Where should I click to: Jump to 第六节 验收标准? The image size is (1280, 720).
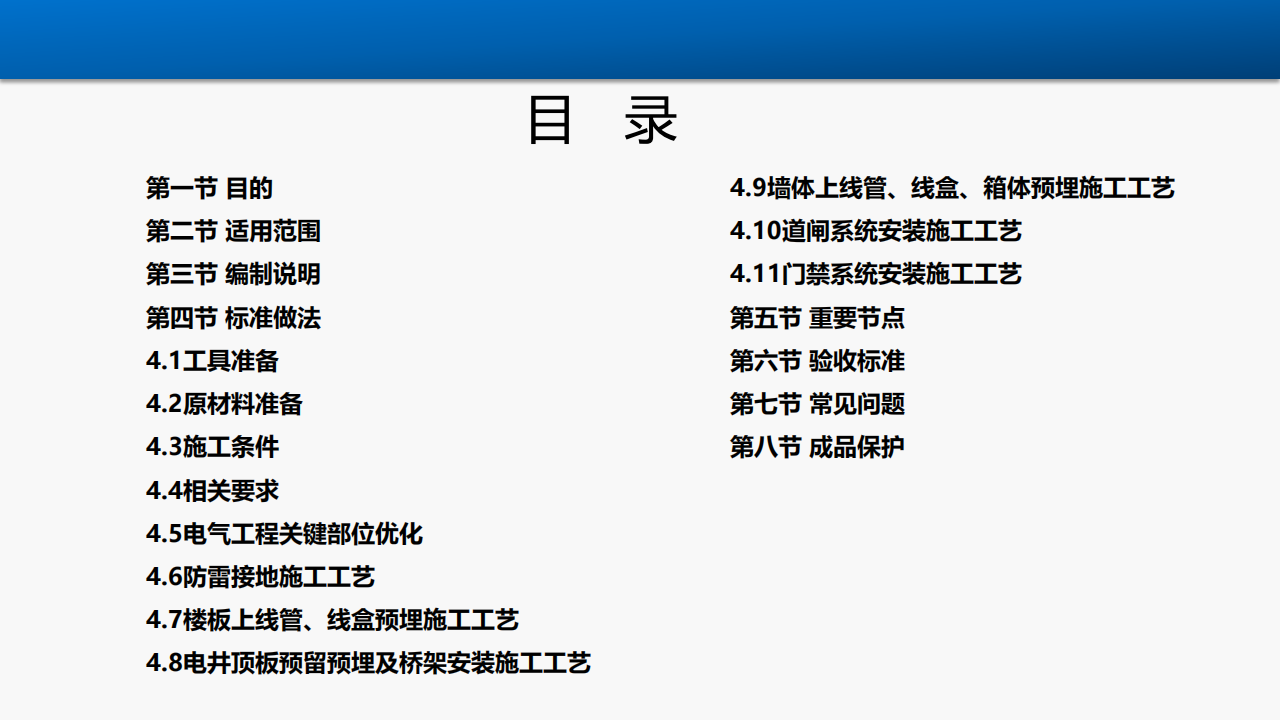click(x=817, y=361)
